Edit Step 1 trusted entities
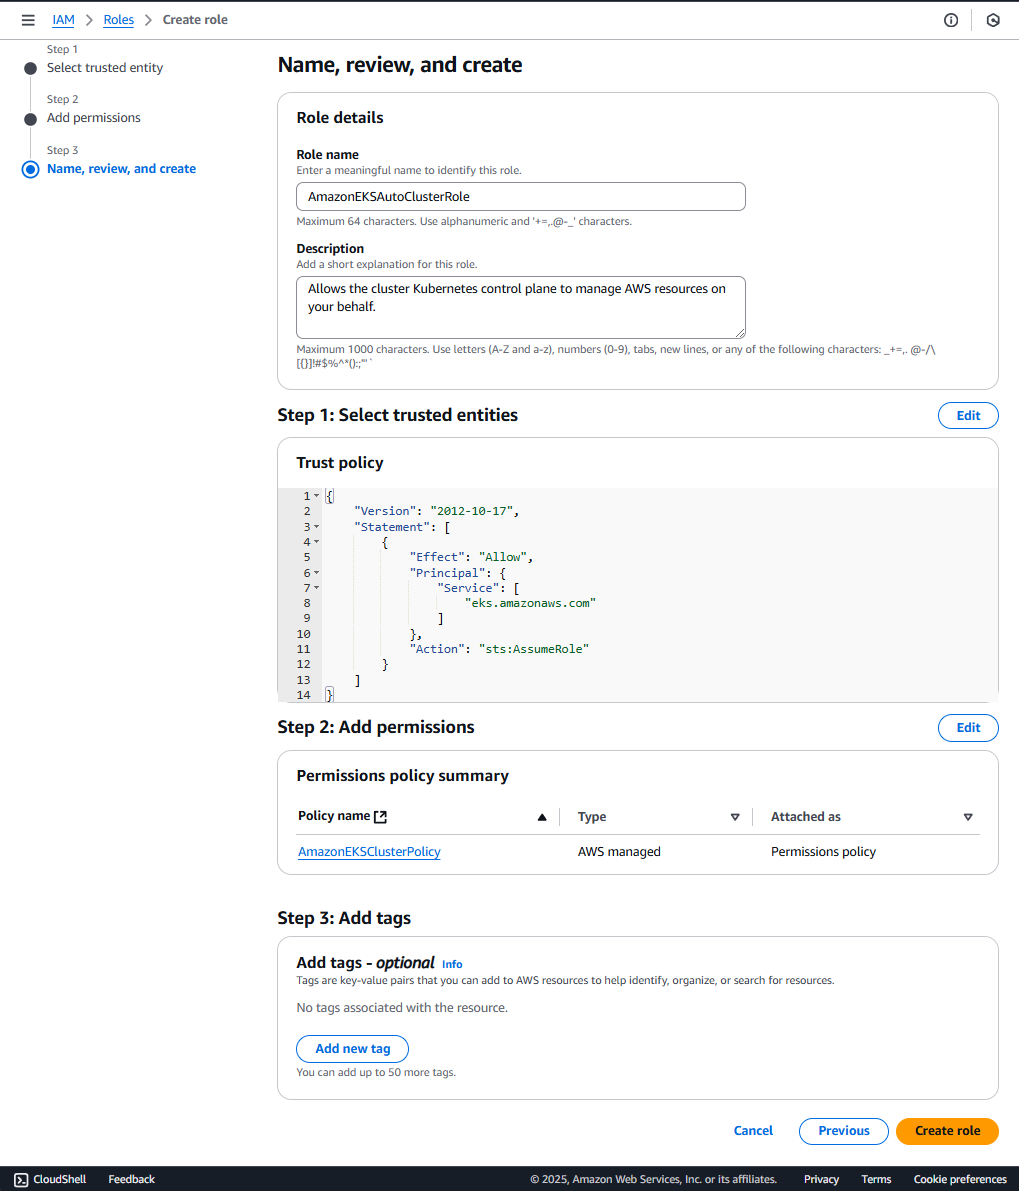This screenshot has height=1191, width=1019. [x=968, y=415]
